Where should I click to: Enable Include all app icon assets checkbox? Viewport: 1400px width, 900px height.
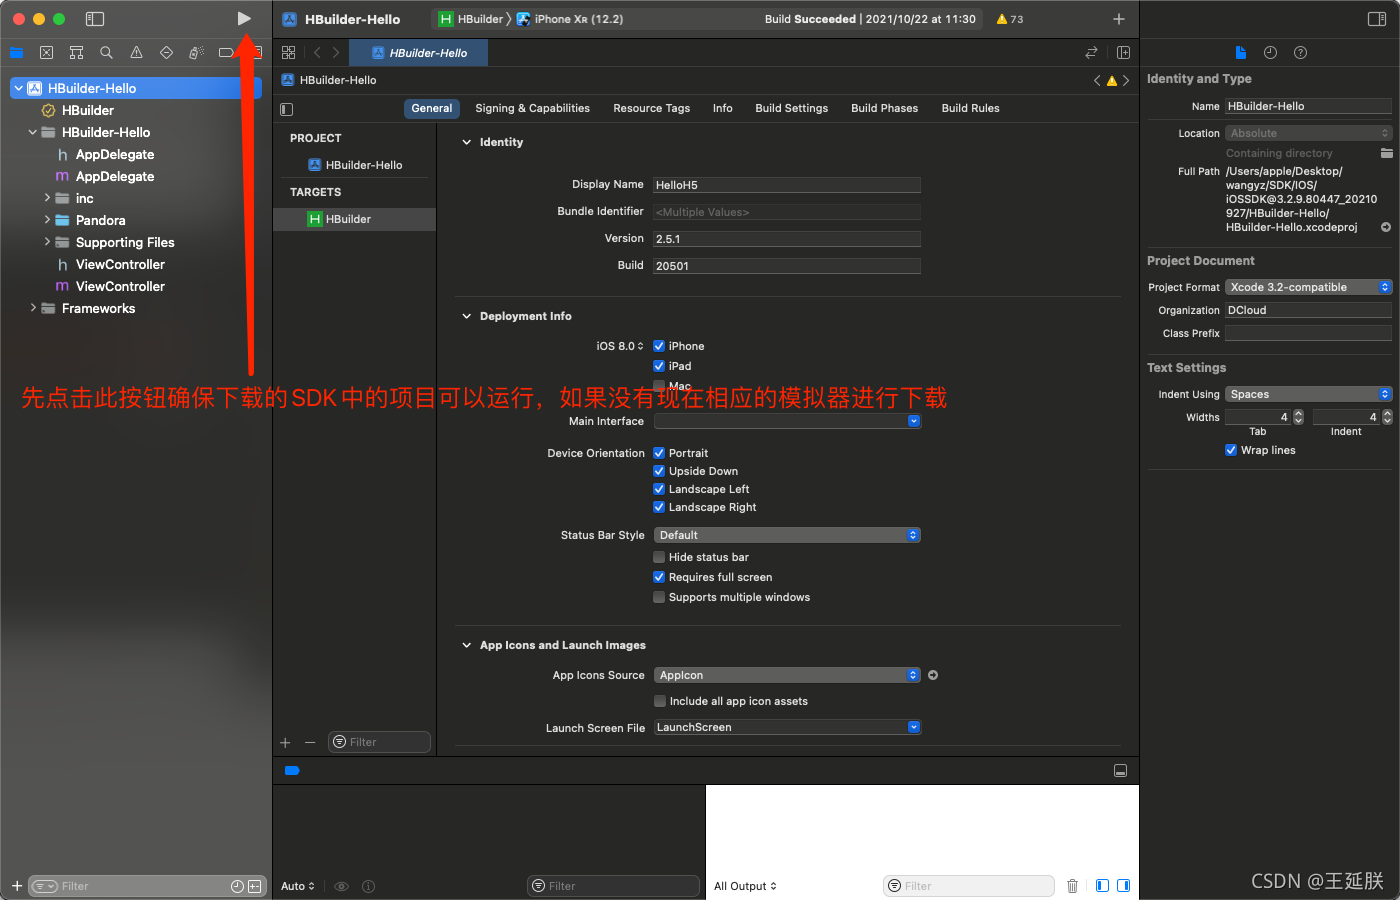point(660,701)
